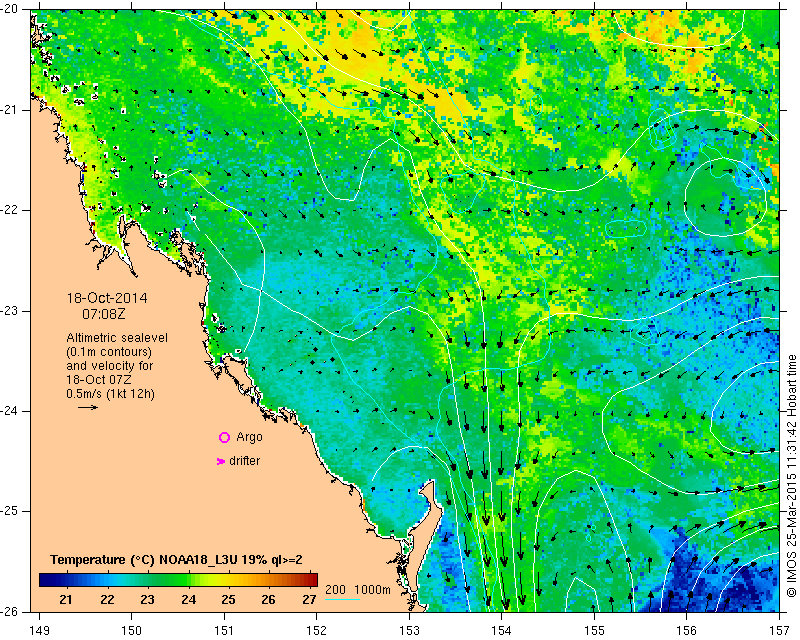Screen dimensions: 800x640
Task: Click latitude axis label -22
Action: pos(9,210)
